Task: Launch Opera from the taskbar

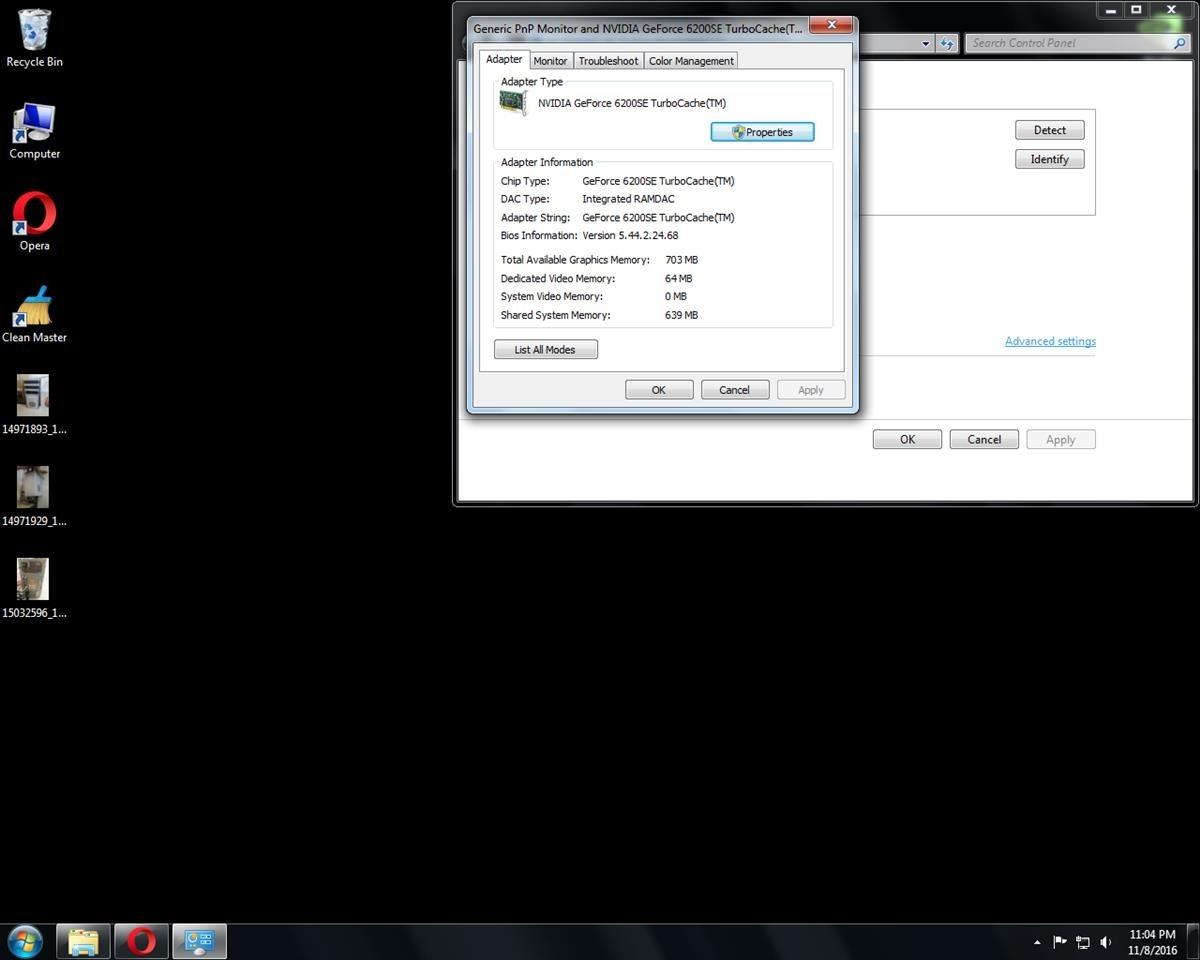Action: click(x=141, y=941)
